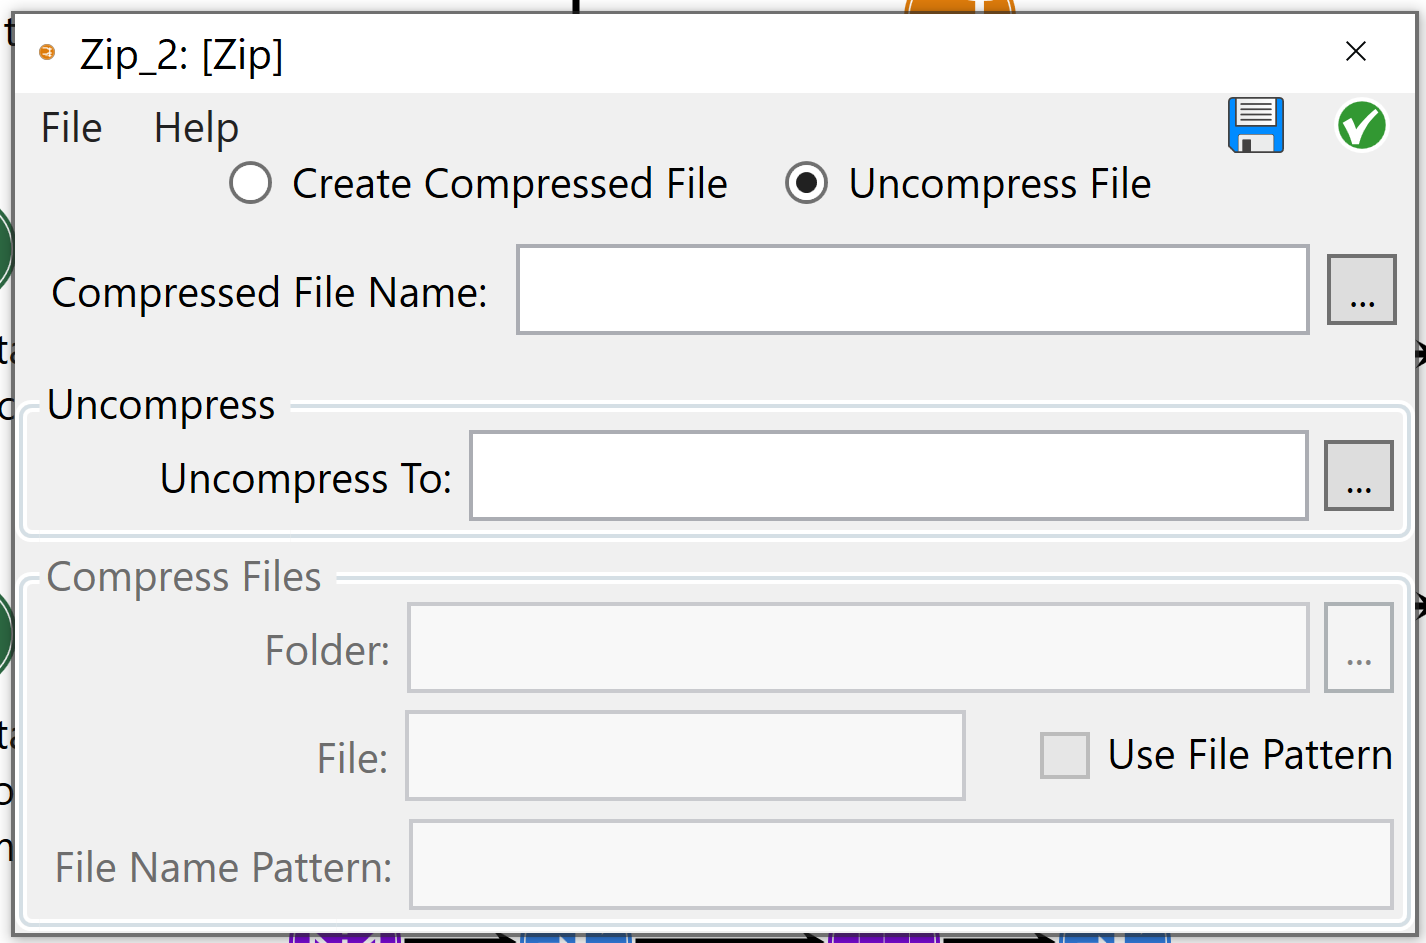This screenshot has height=943, width=1426.
Task: Click the Uncompress To text field
Action: pyautogui.click(x=888, y=476)
